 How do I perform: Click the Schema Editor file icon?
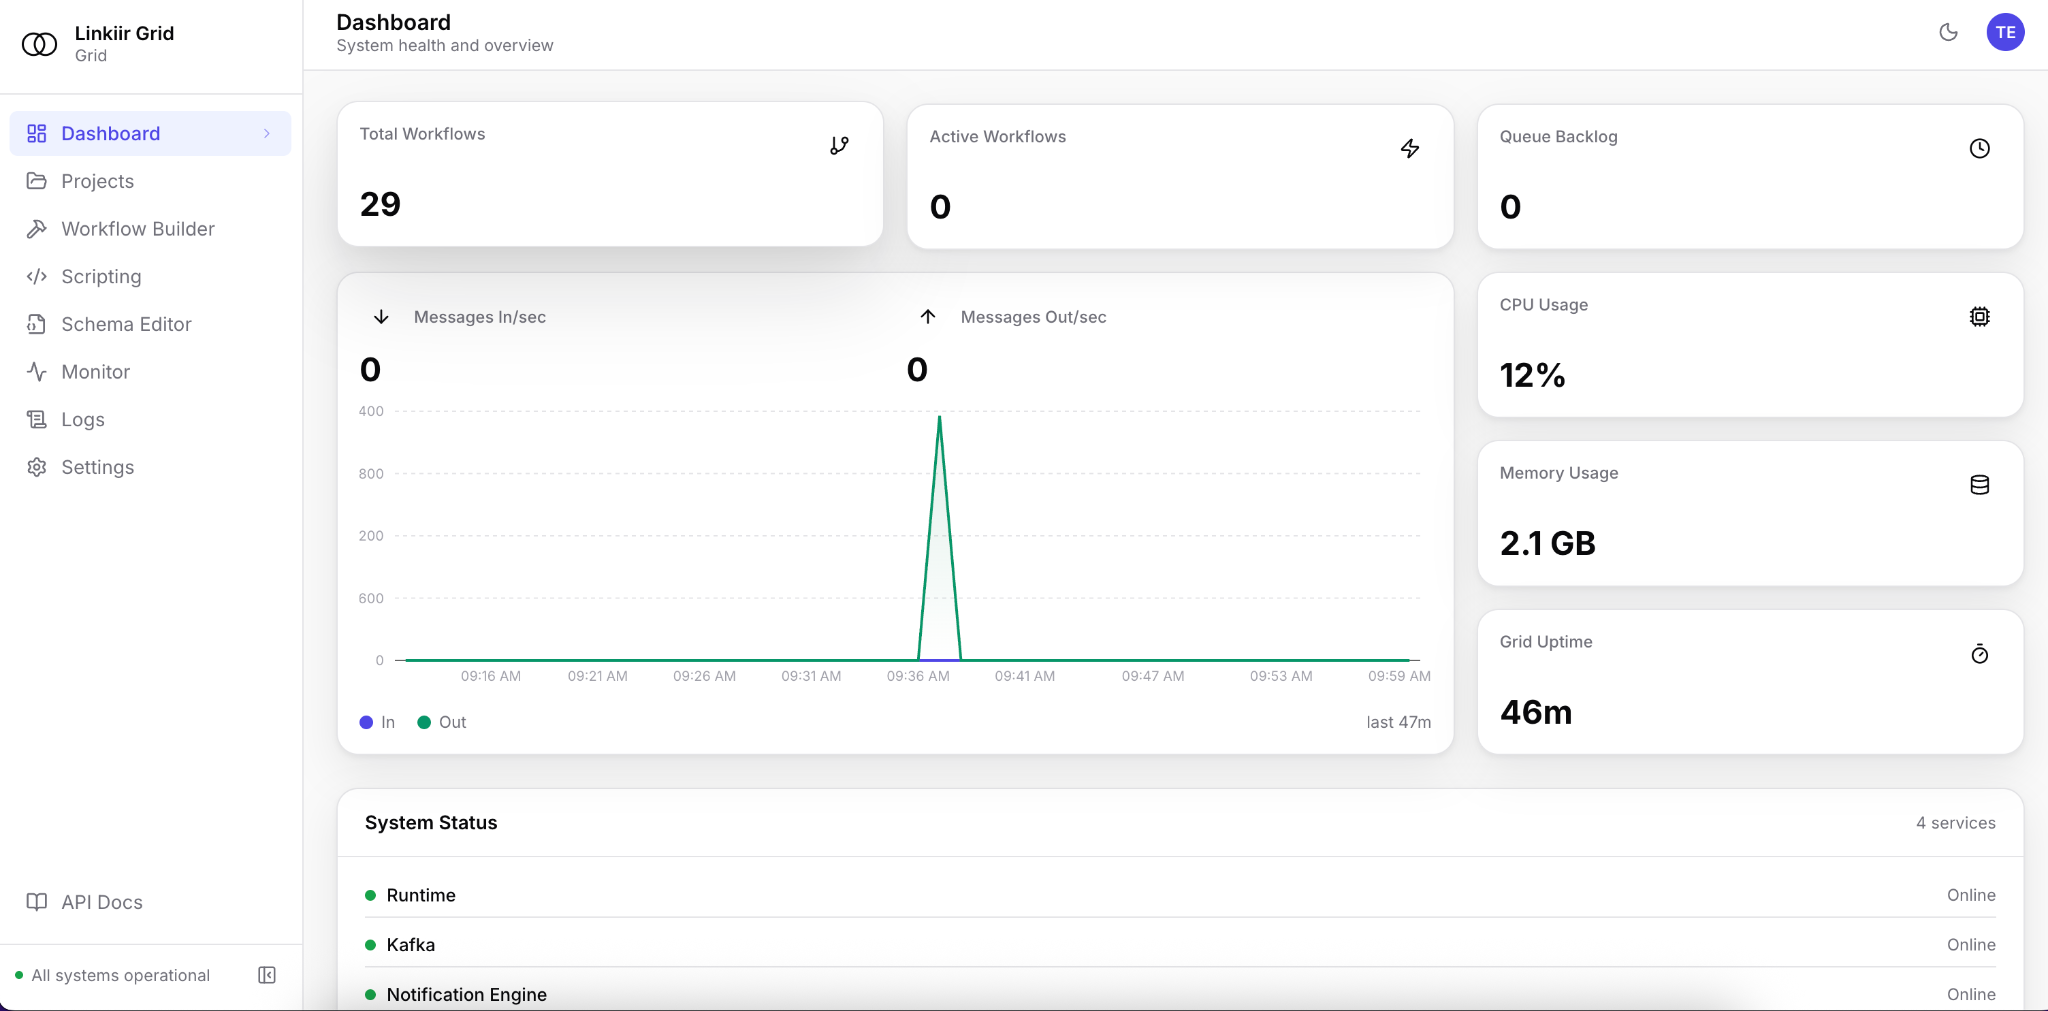click(37, 324)
